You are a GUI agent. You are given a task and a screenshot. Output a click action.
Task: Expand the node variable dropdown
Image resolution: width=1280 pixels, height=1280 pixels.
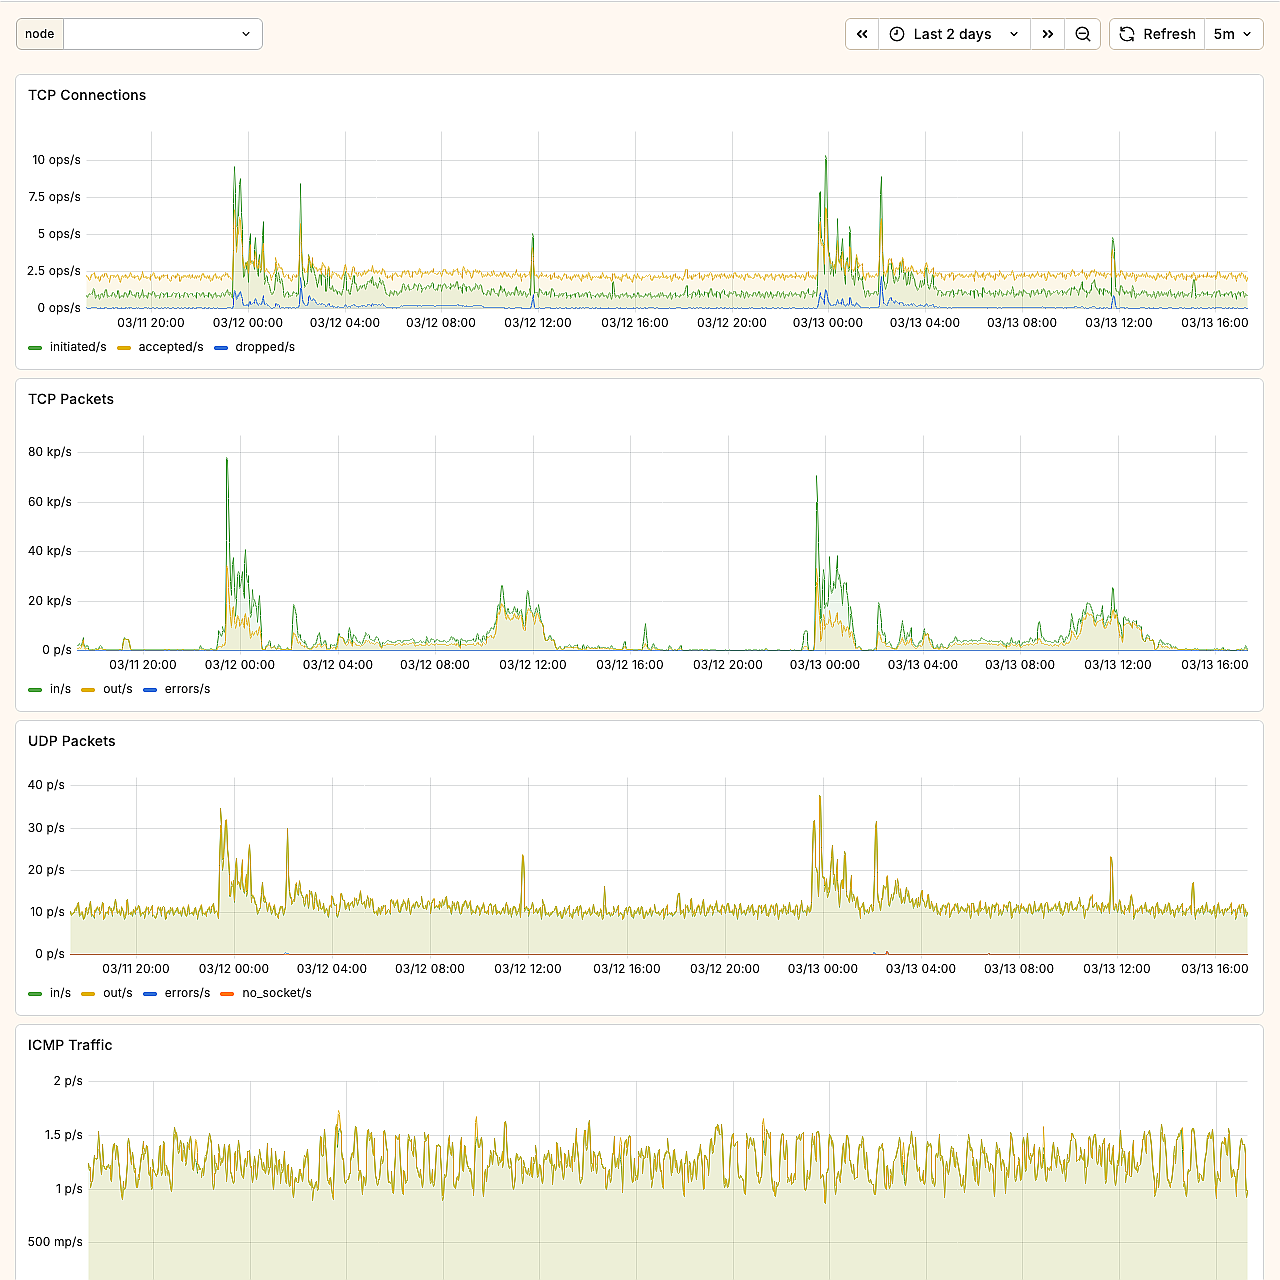pos(163,34)
